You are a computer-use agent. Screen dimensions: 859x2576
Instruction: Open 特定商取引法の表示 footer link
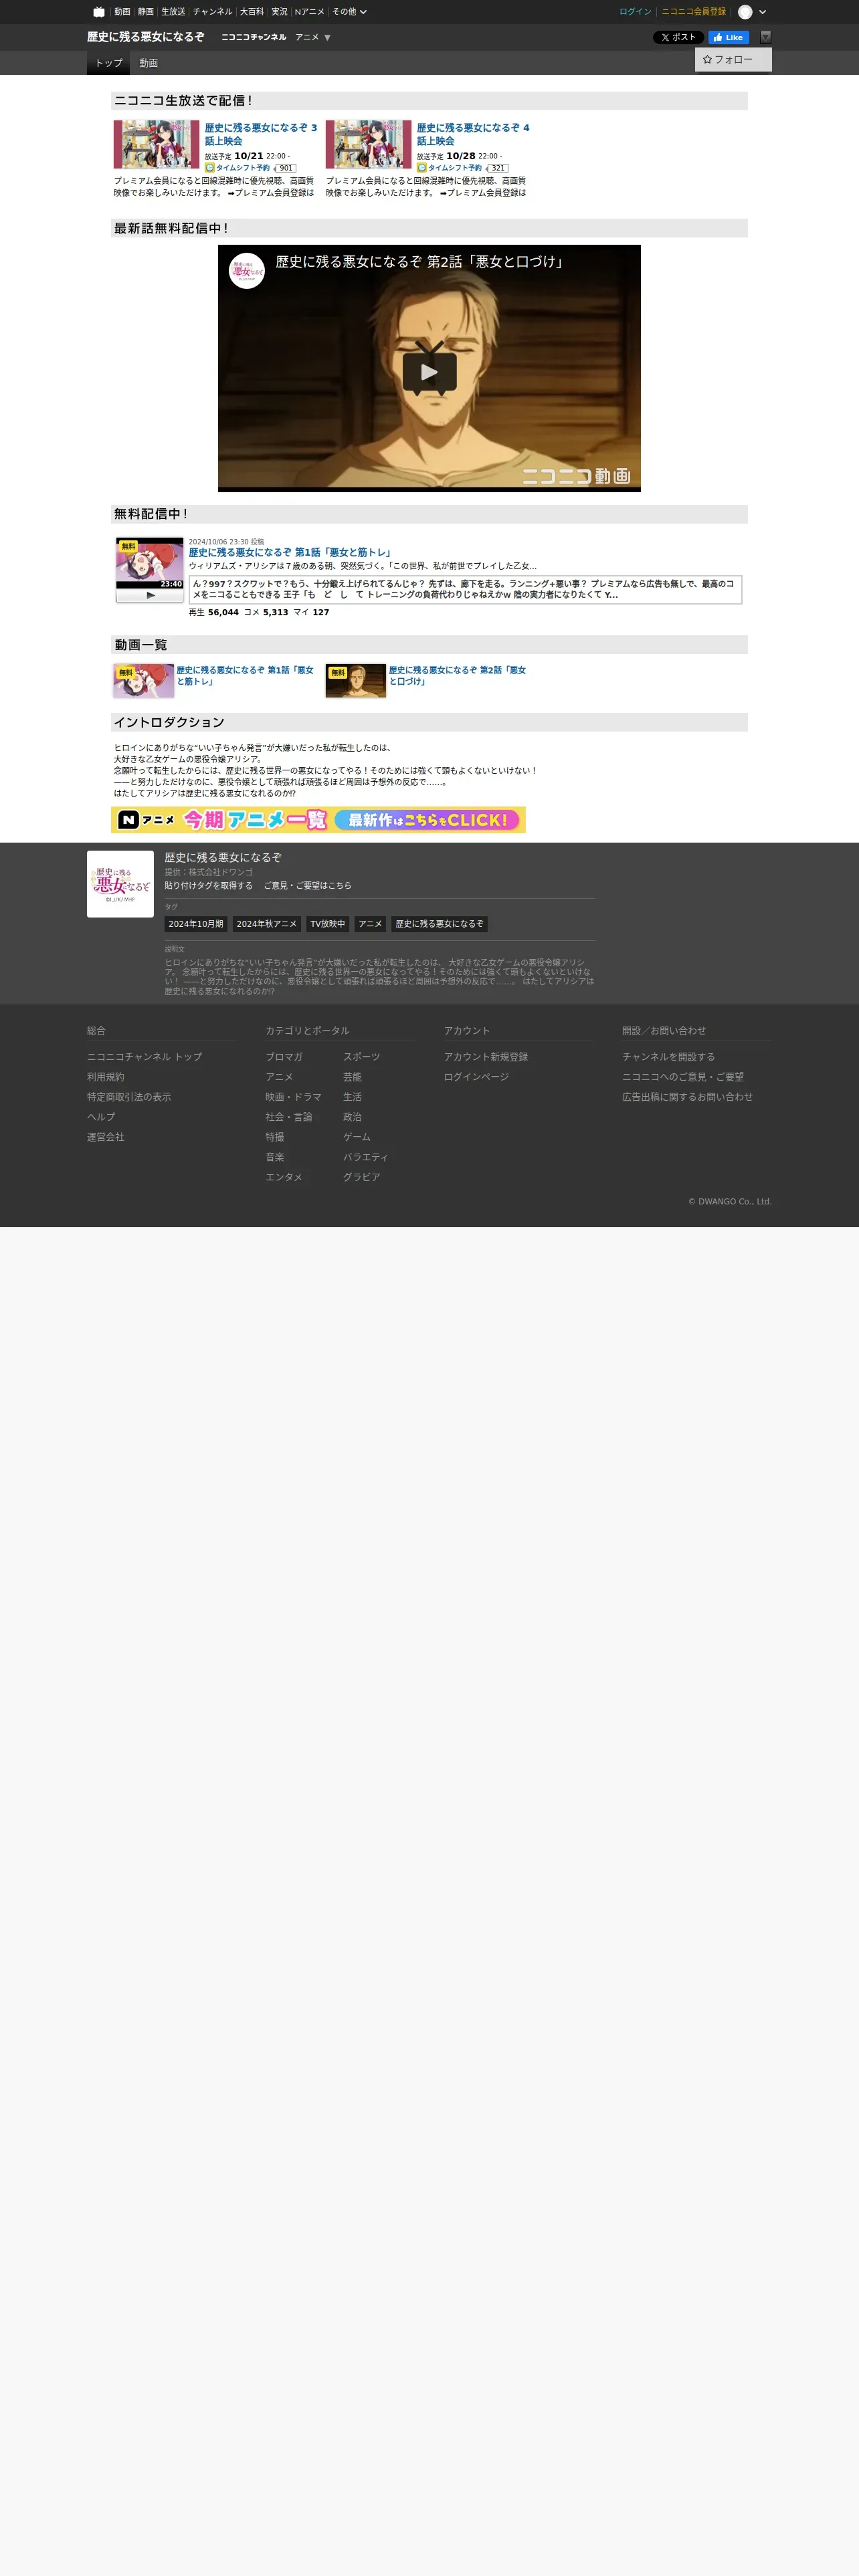(129, 1097)
